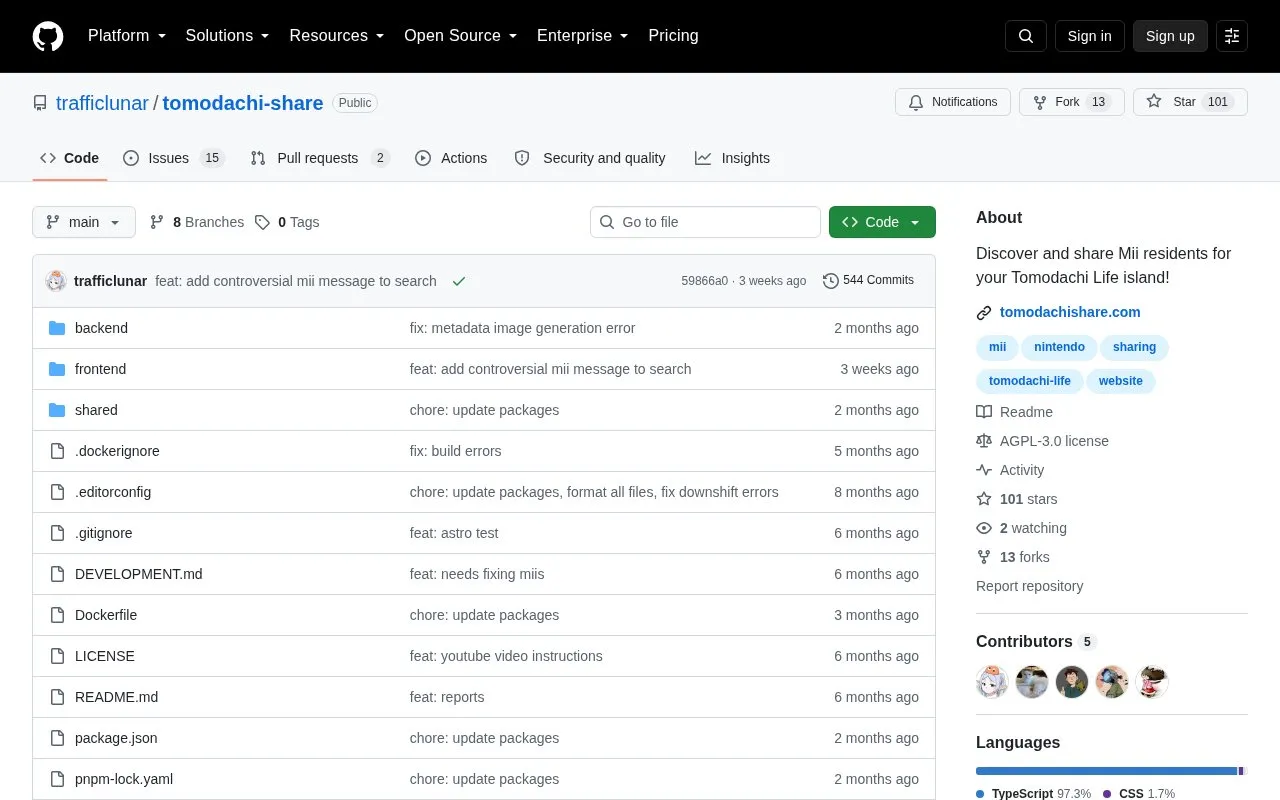The height and width of the screenshot is (800, 1280).
Task: Open the Insights tab
Action: [x=733, y=158]
